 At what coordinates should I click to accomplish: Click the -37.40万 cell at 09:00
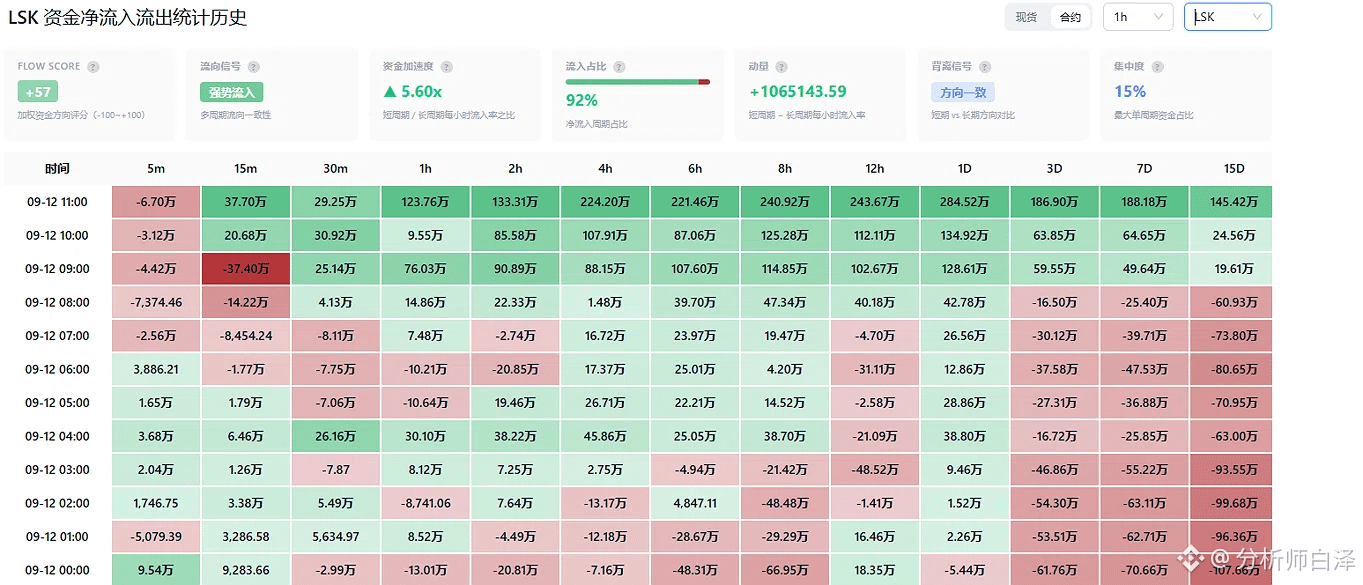point(246,269)
